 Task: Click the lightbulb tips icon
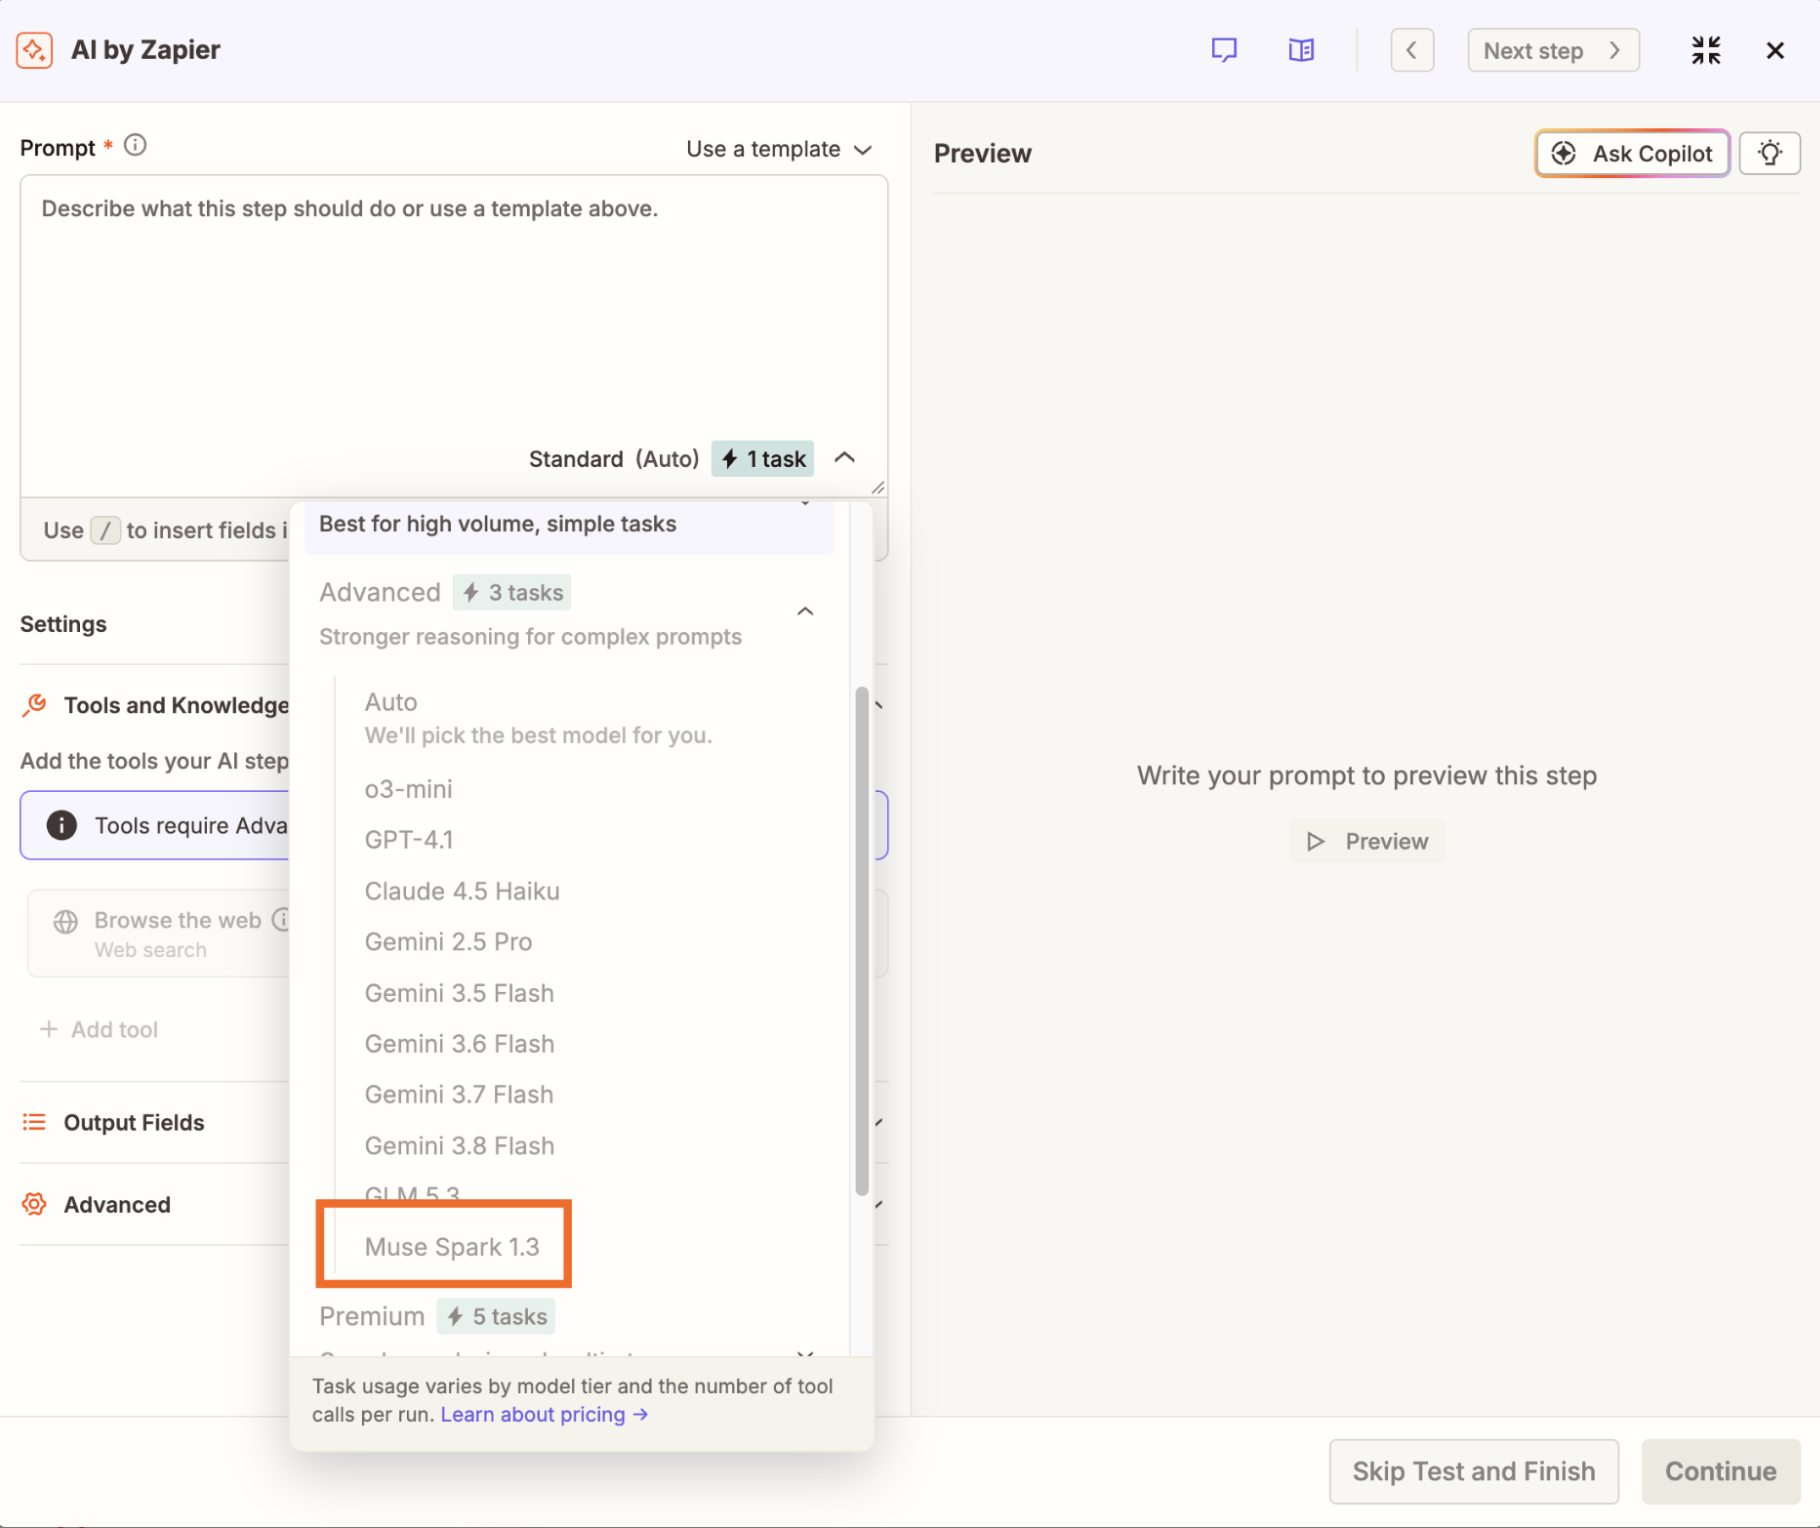click(1769, 153)
